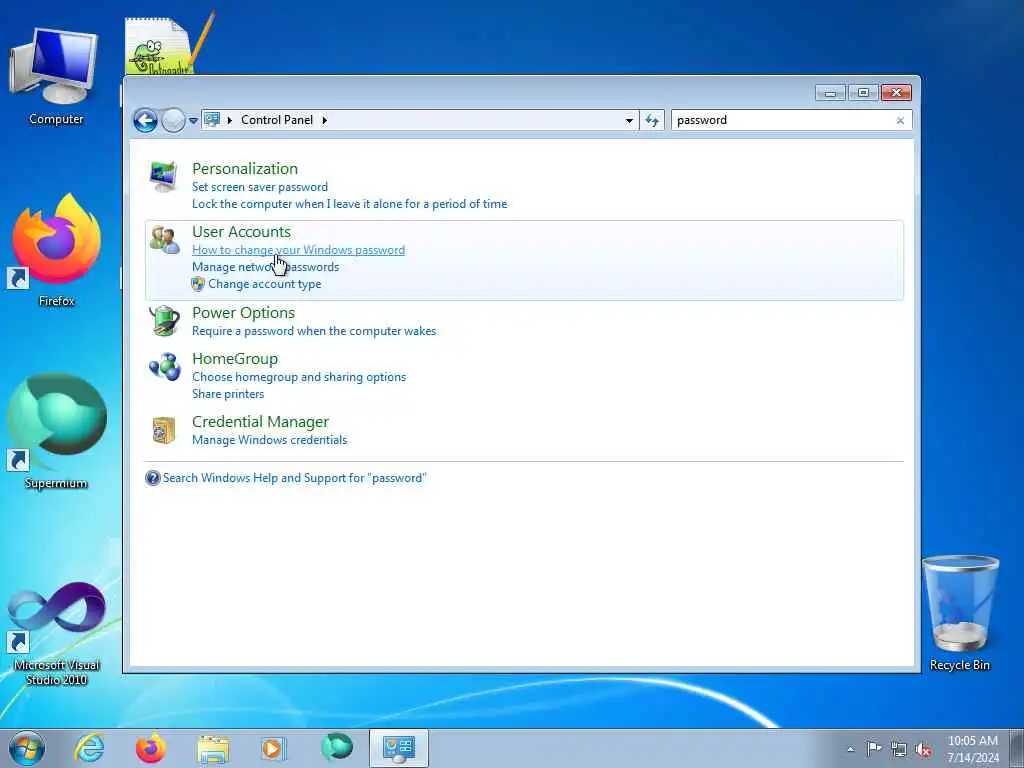Expand the address bar previous locations dropdown
1024x768 pixels.
click(629, 120)
